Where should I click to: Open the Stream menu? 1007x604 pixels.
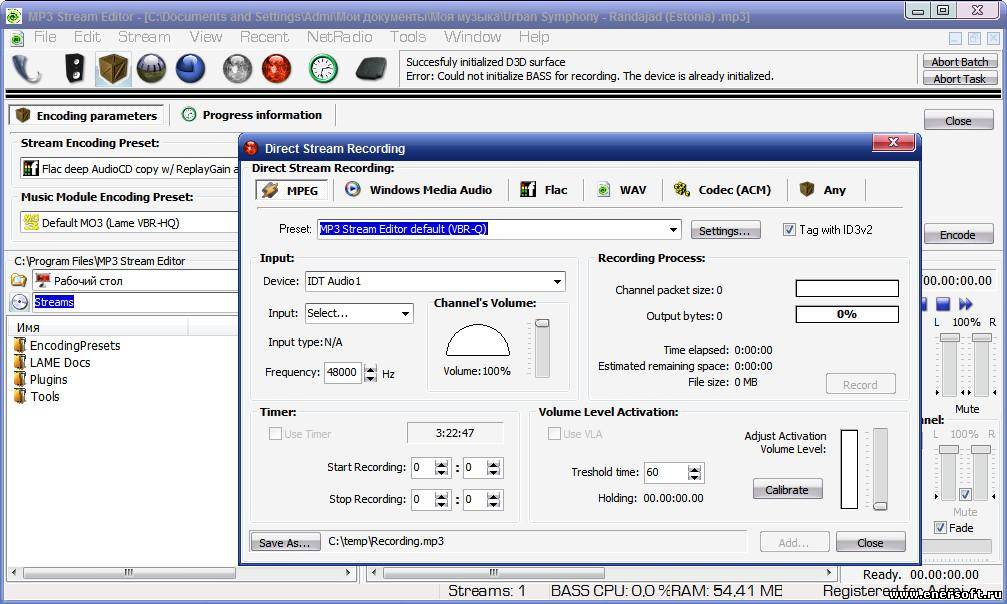click(x=144, y=37)
